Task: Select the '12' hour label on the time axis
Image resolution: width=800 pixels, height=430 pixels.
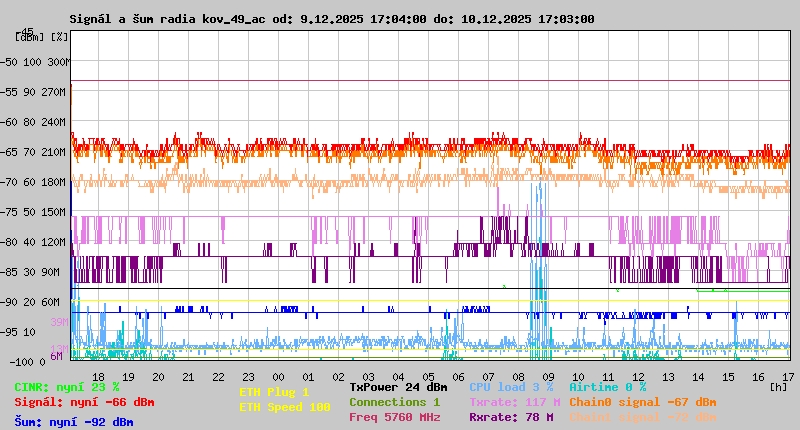Action: 637,376
